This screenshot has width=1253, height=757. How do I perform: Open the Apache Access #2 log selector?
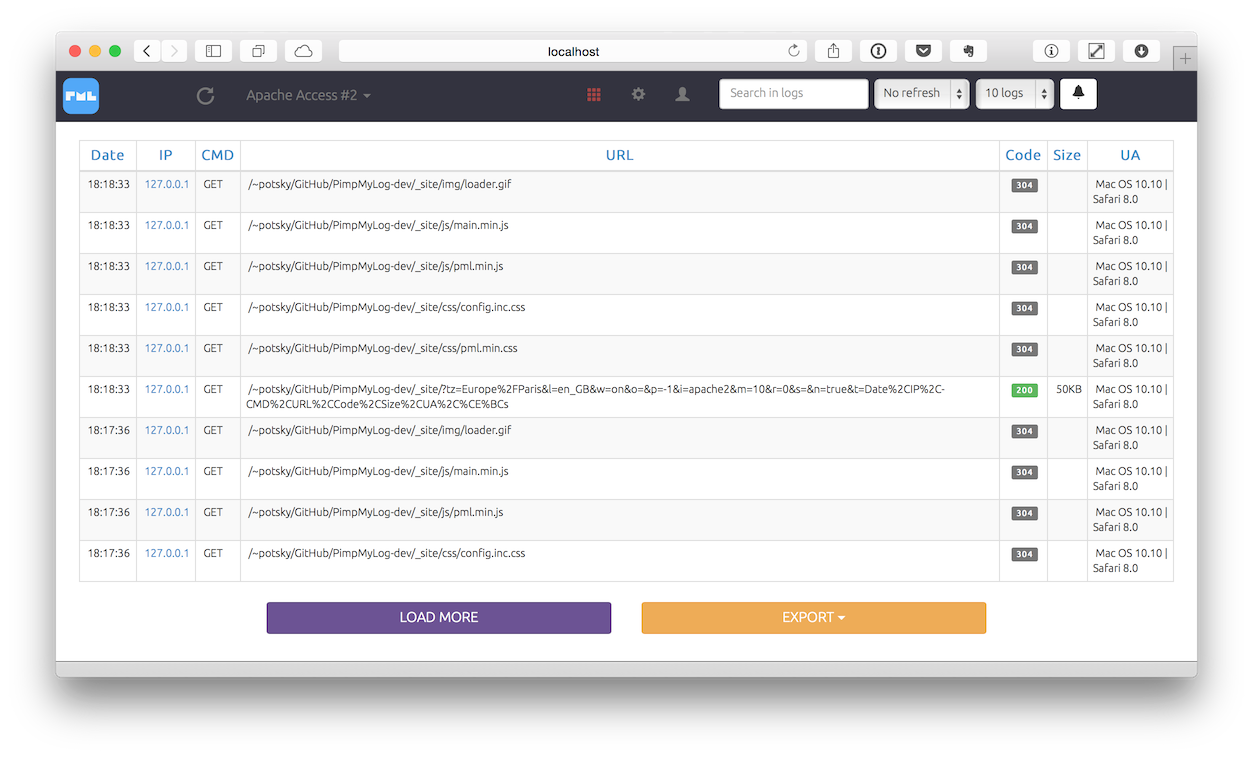[309, 95]
